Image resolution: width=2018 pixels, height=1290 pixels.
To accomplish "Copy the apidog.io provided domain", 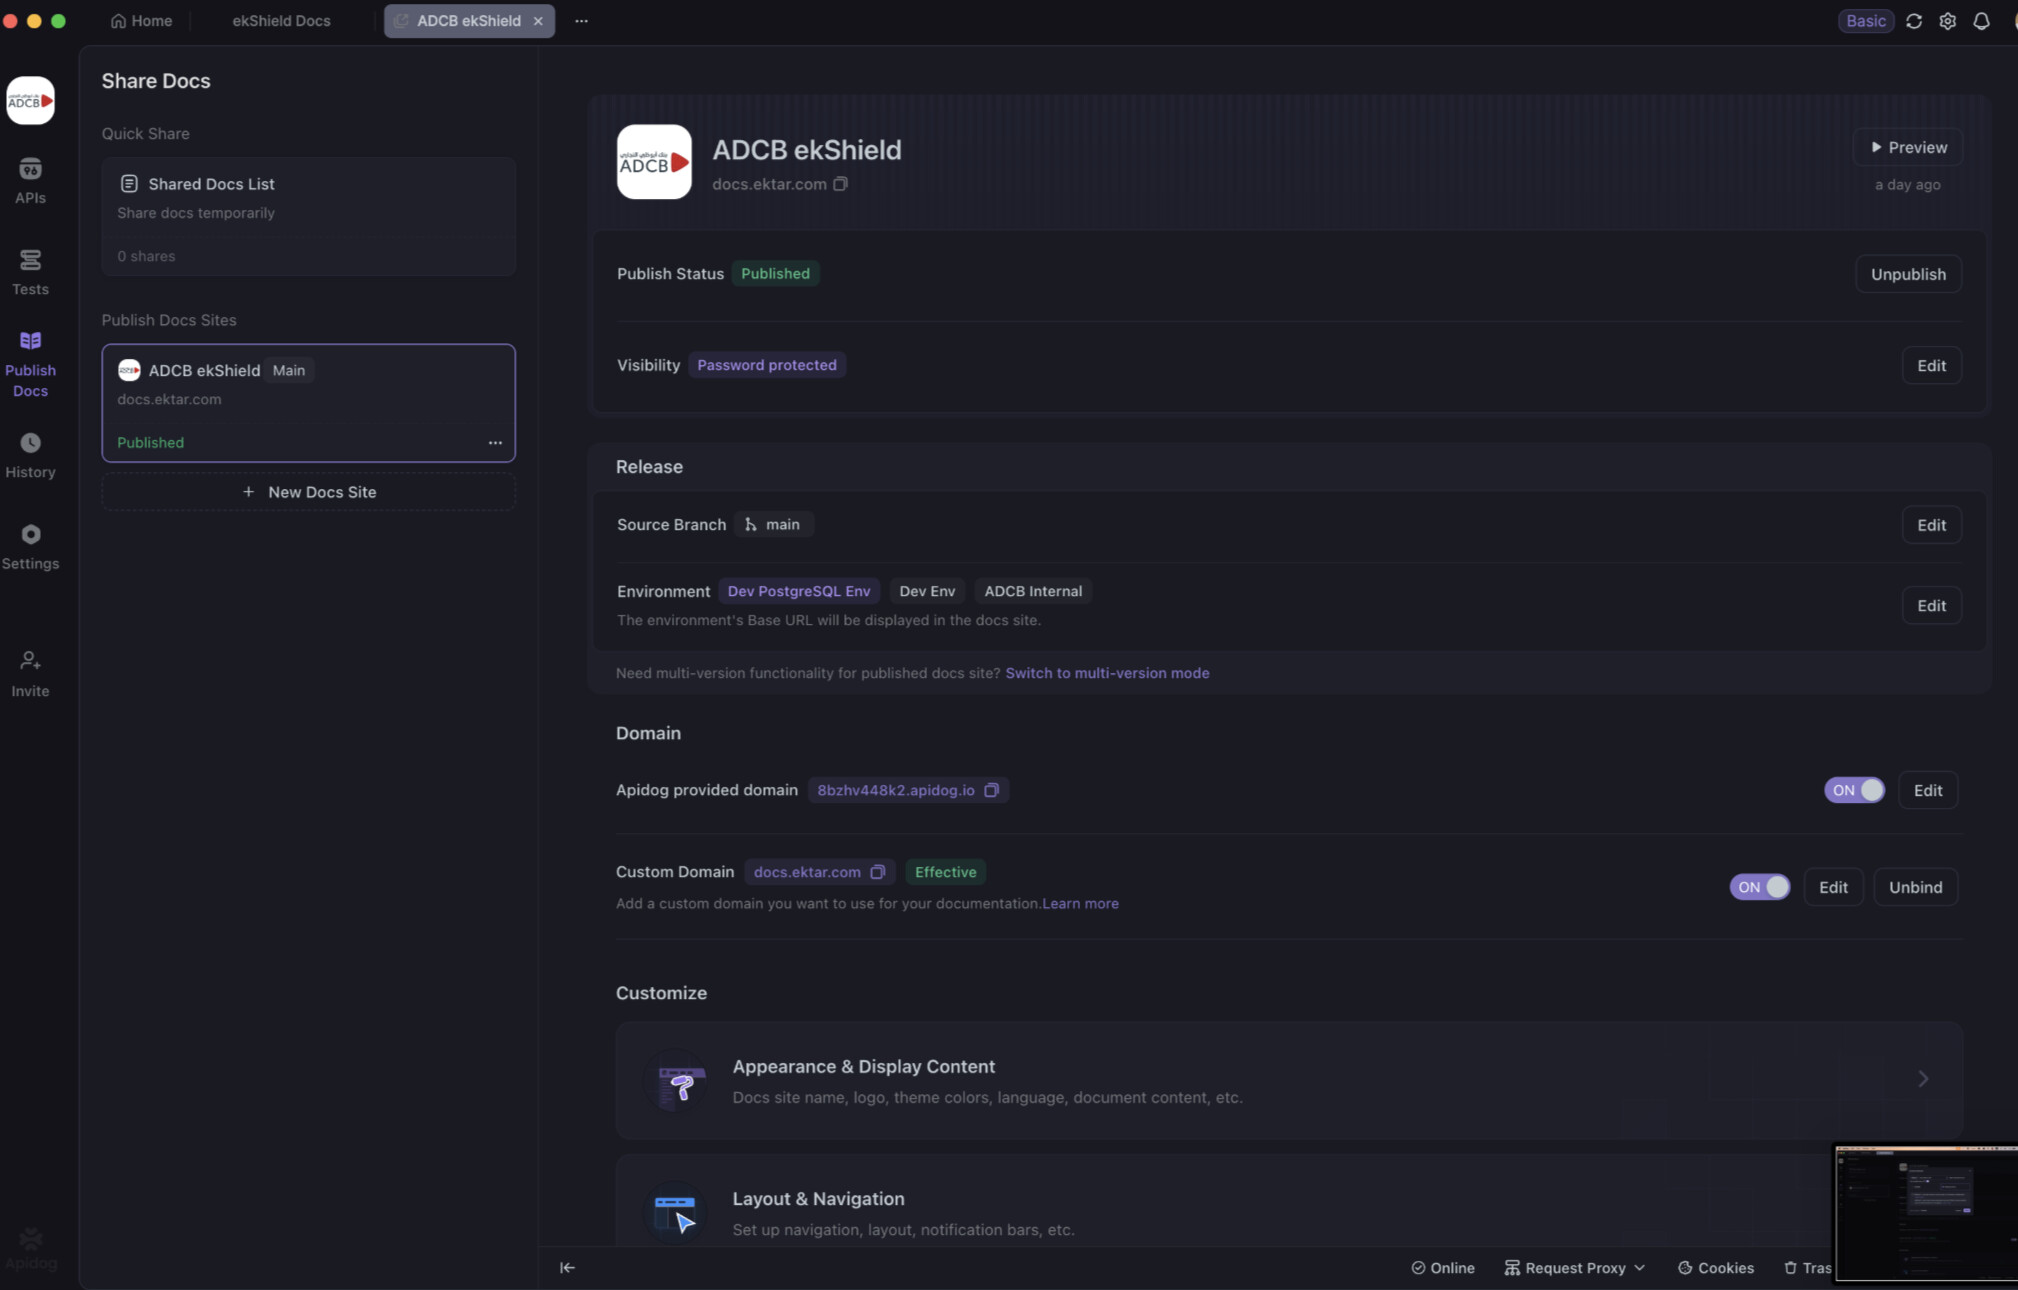I will [991, 790].
